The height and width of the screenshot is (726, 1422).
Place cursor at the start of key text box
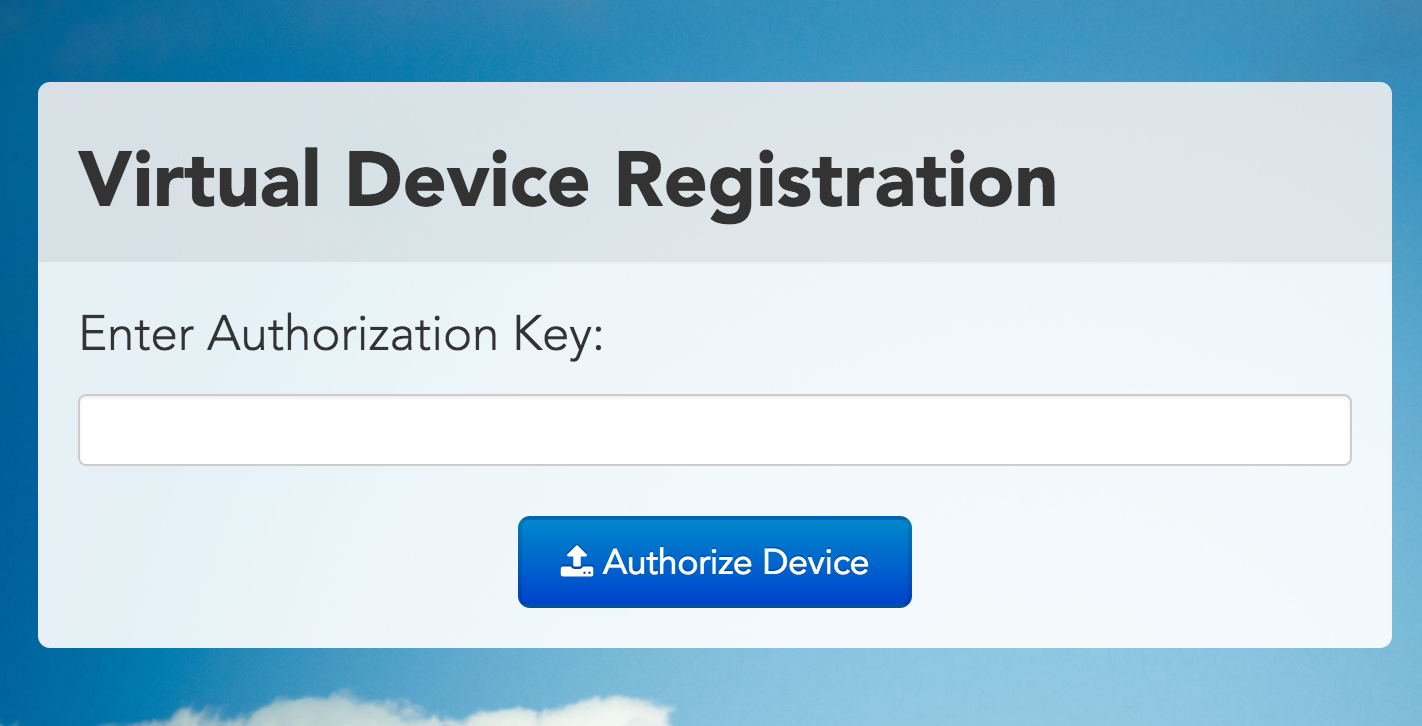(x=92, y=430)
